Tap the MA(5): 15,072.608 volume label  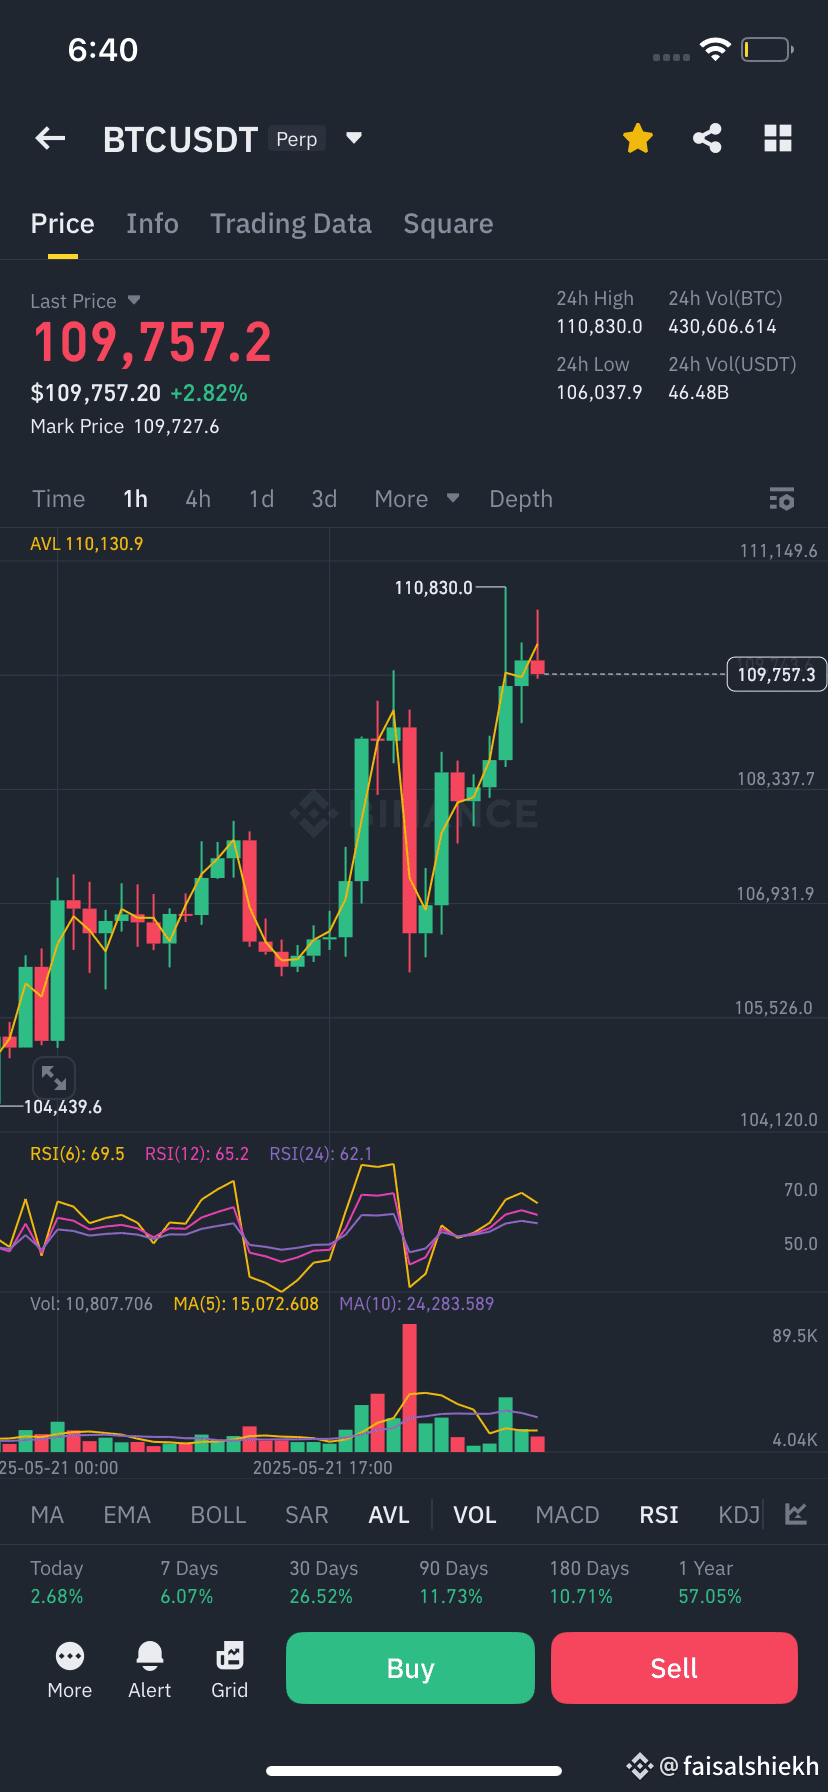click(x=246, y=1304)
